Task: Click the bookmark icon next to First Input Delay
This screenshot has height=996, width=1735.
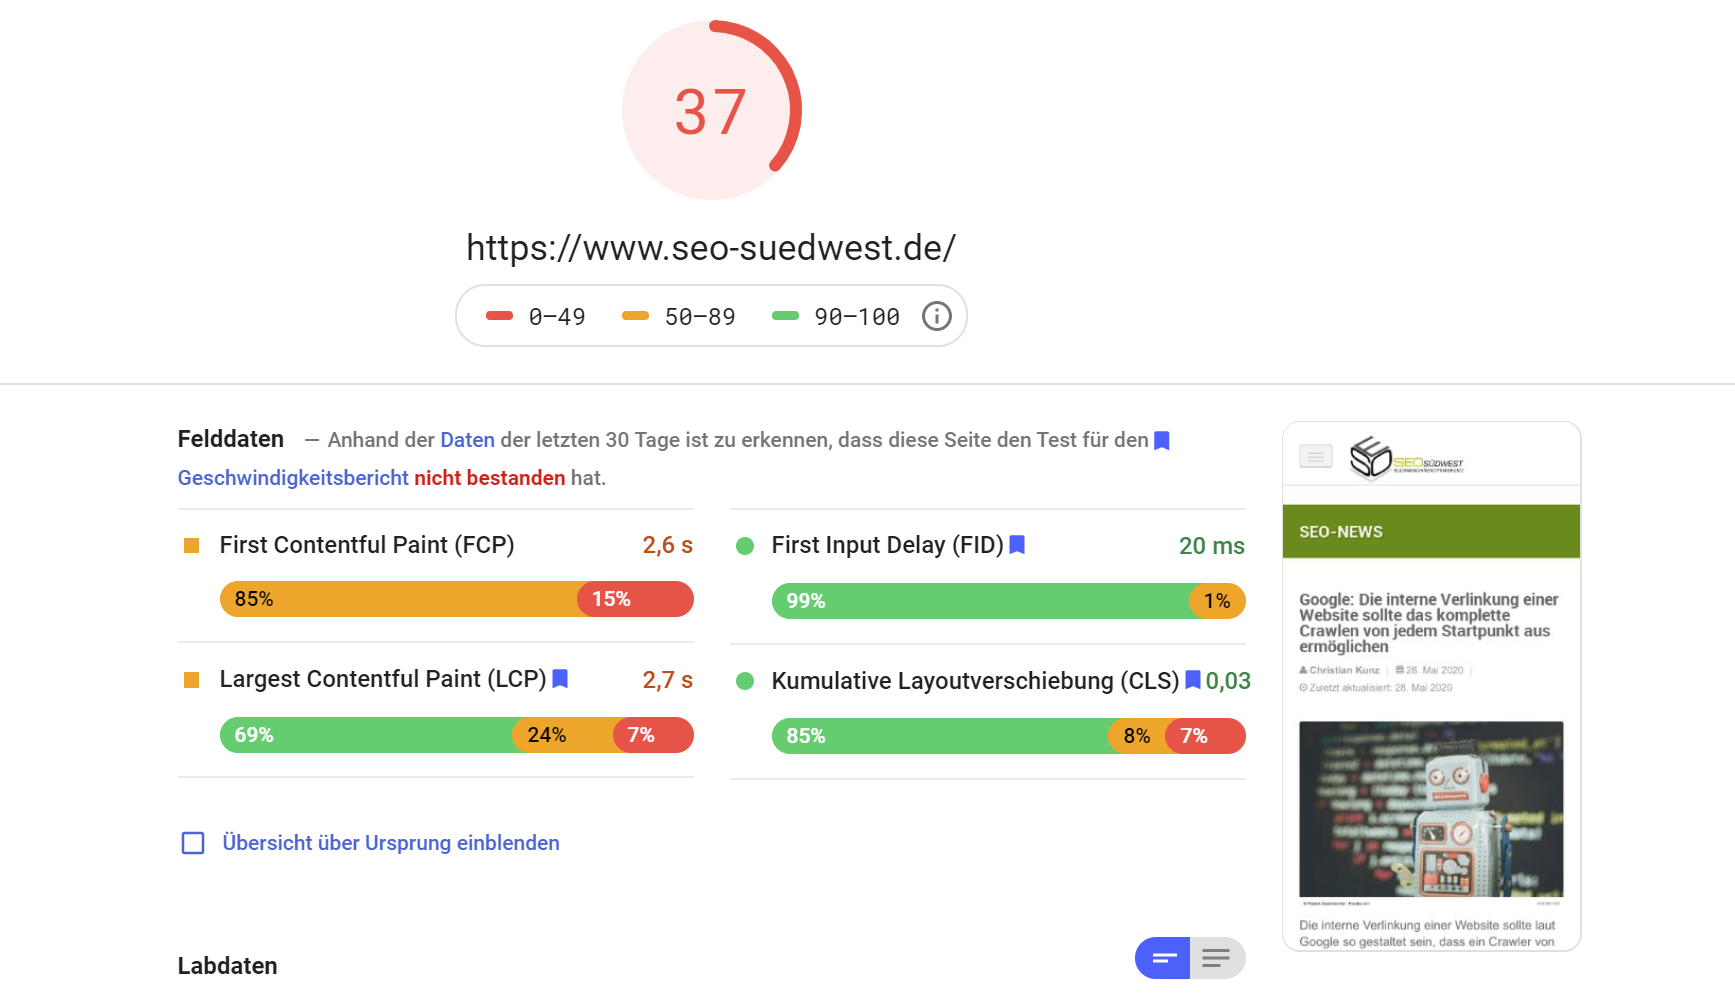Action: (x=1017, y=545)
